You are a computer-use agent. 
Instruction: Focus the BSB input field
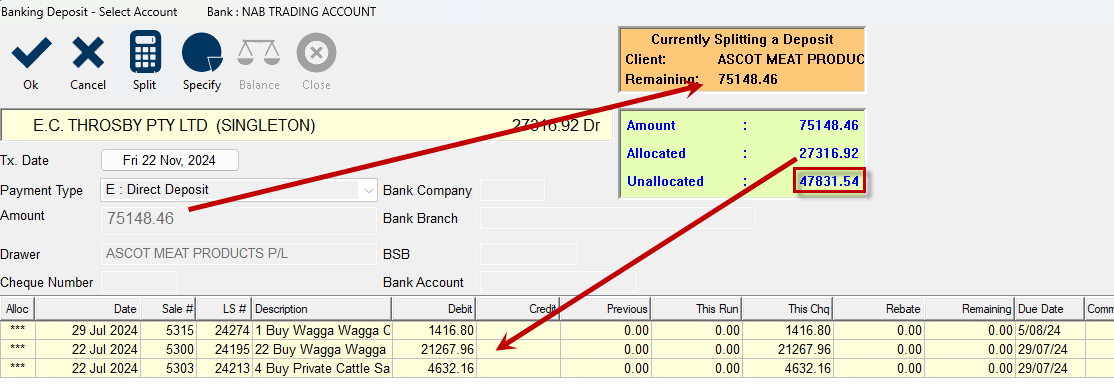pos(529,254)
